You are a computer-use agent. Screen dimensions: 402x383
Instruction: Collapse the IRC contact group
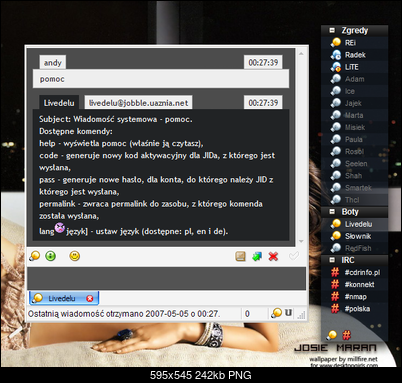[332, 260]
